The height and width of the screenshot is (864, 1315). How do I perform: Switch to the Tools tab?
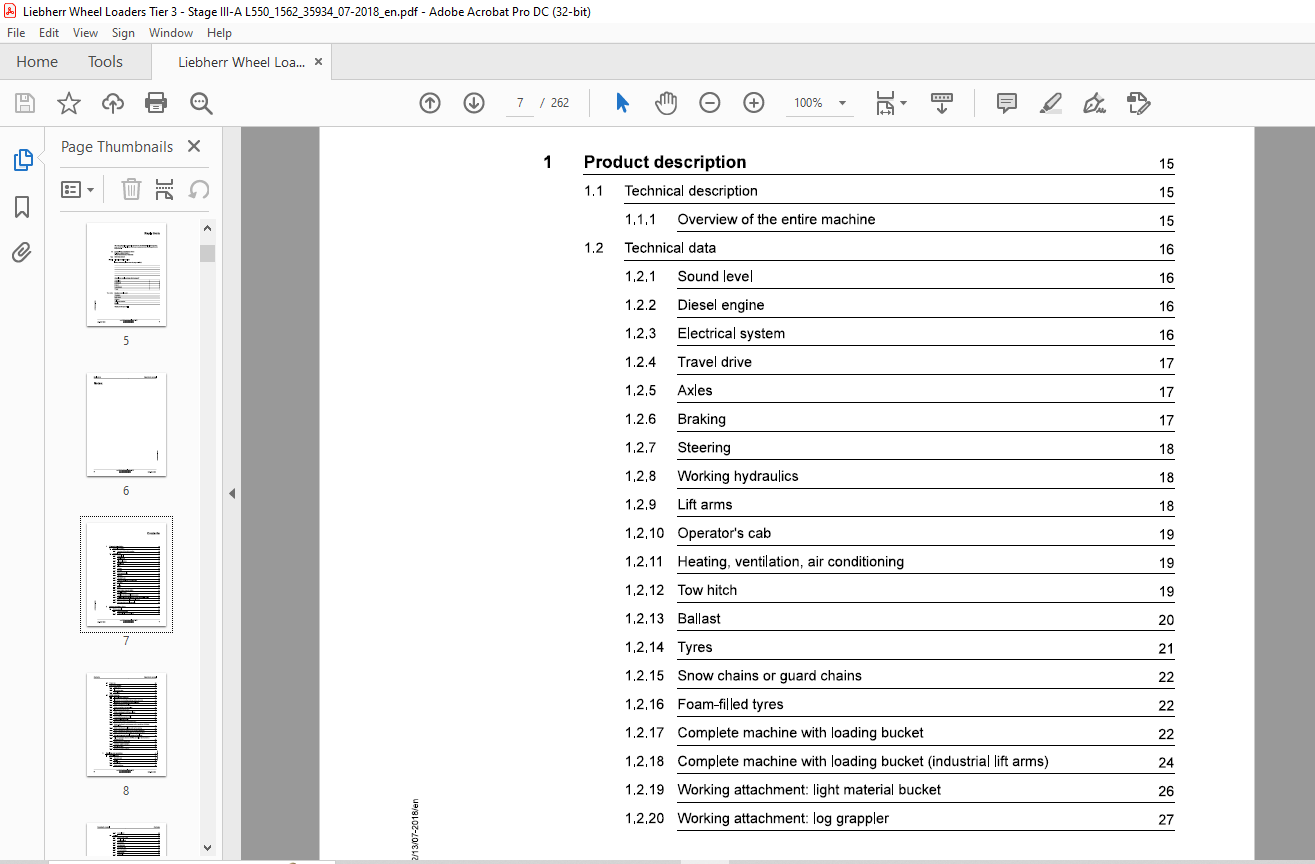click(105, 62)
